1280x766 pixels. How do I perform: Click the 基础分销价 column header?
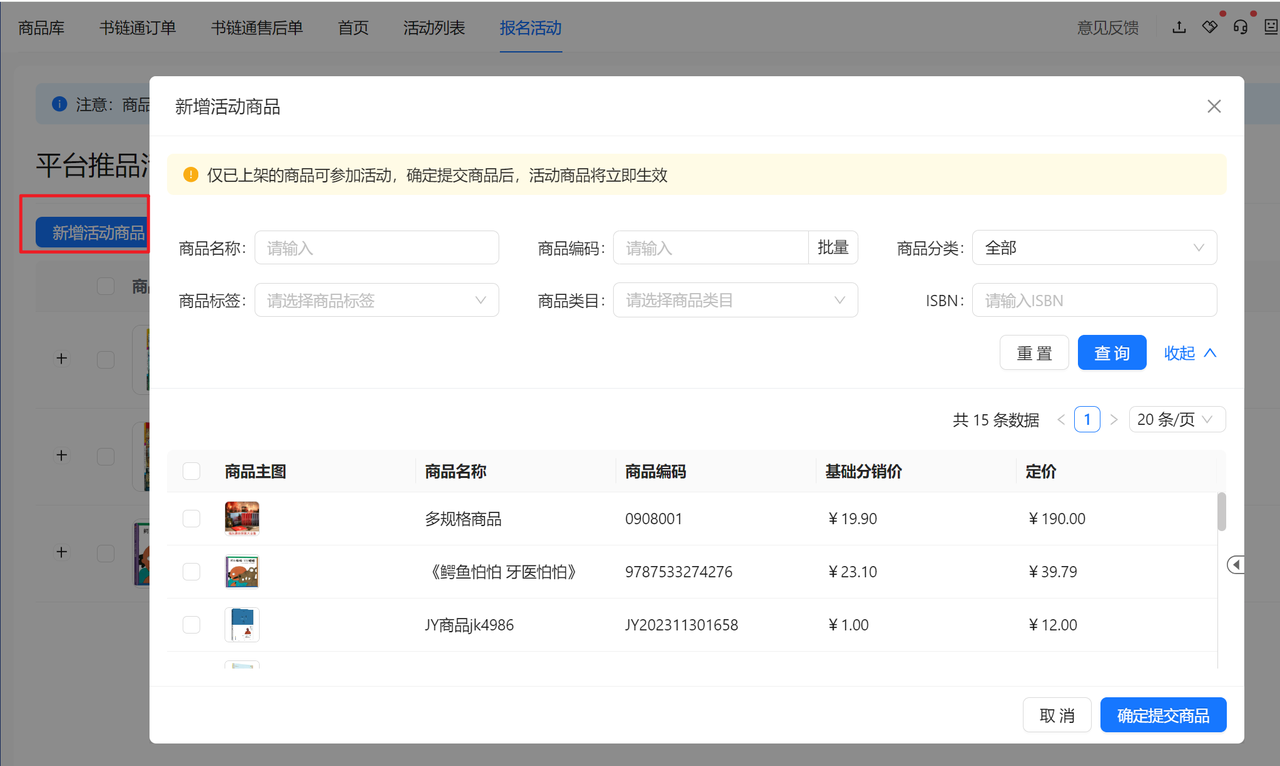(864, 471)
